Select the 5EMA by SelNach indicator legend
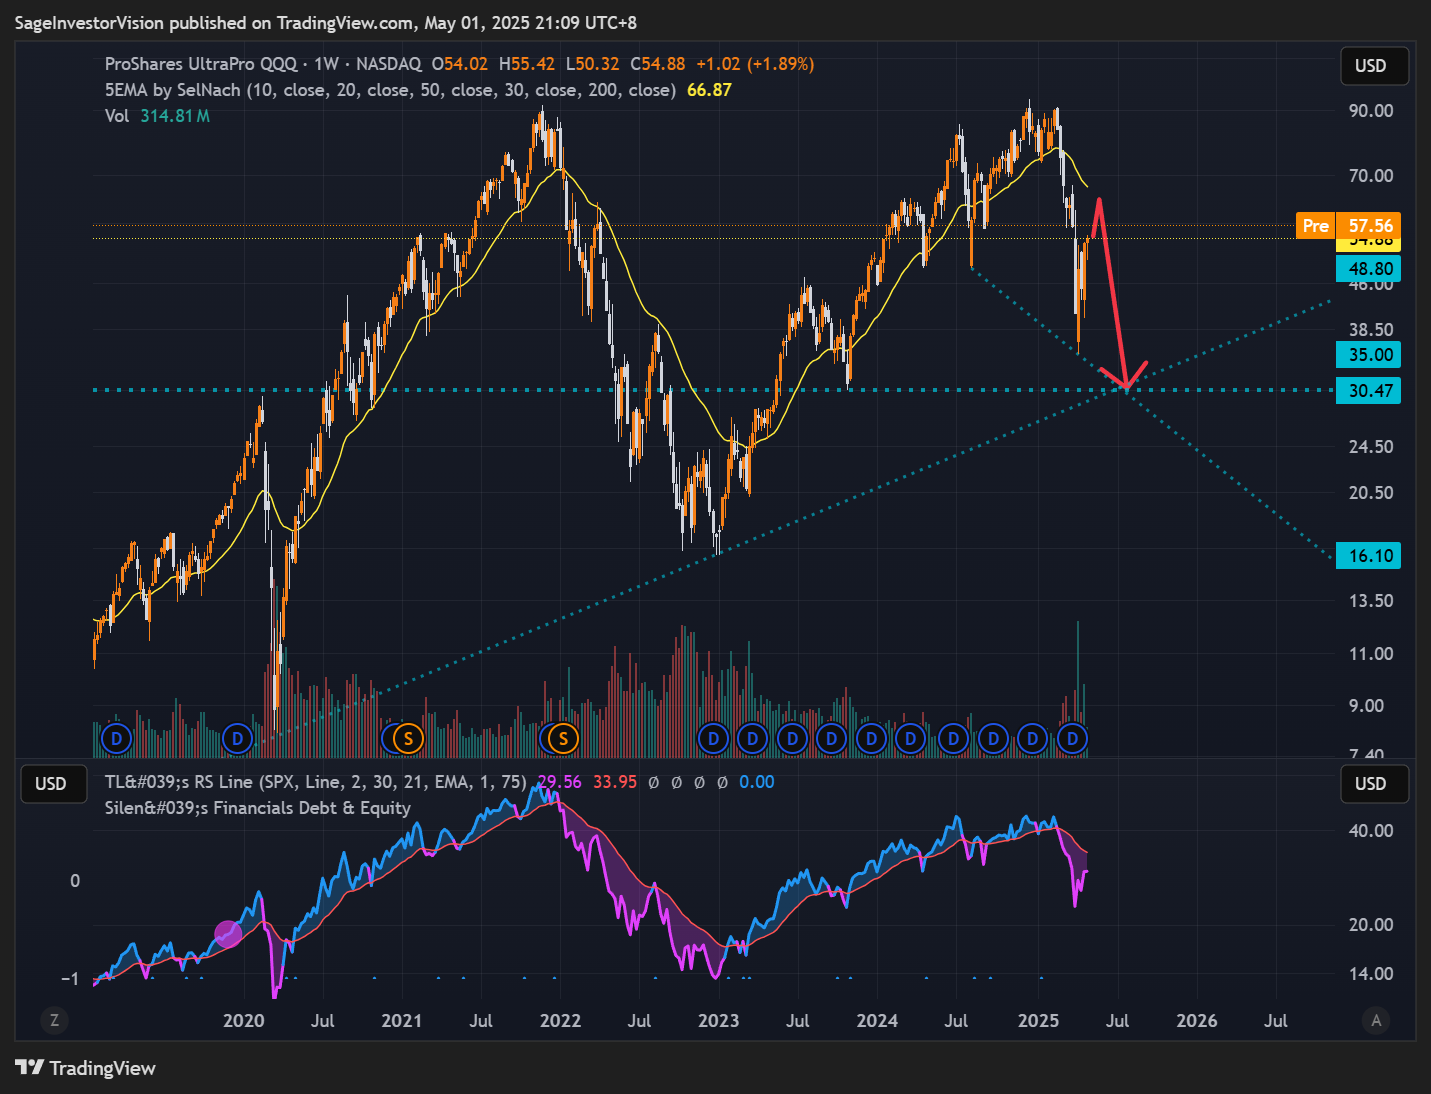 point(390,90)
